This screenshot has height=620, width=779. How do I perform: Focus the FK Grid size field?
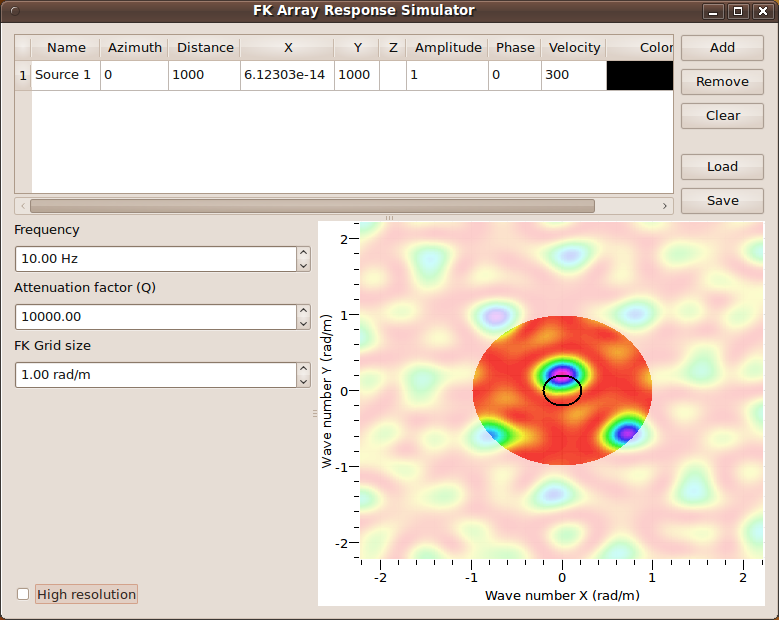coord(155,375)
